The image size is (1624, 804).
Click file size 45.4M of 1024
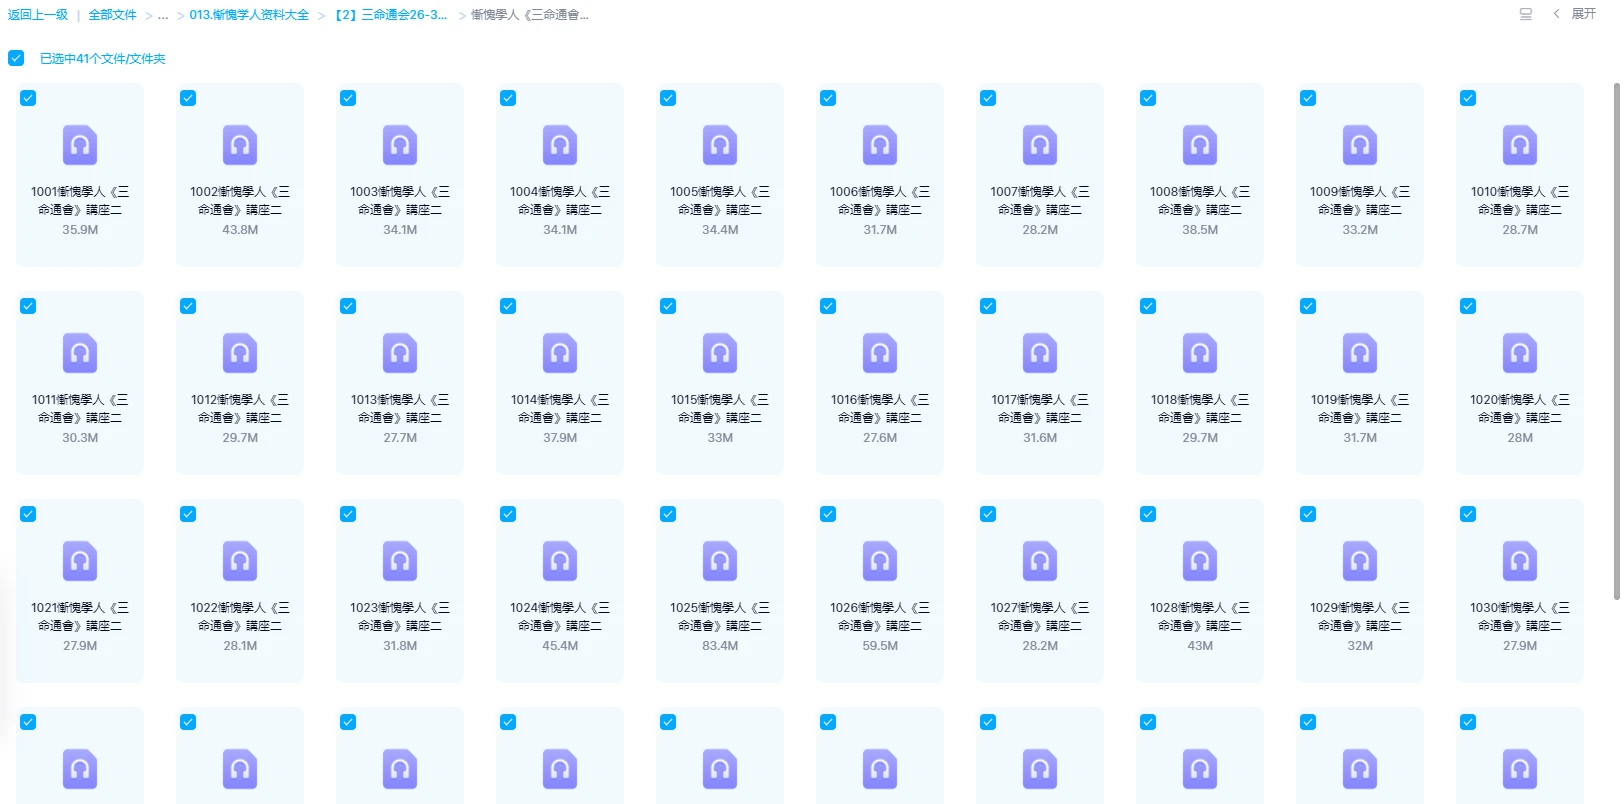coord(560,646)
